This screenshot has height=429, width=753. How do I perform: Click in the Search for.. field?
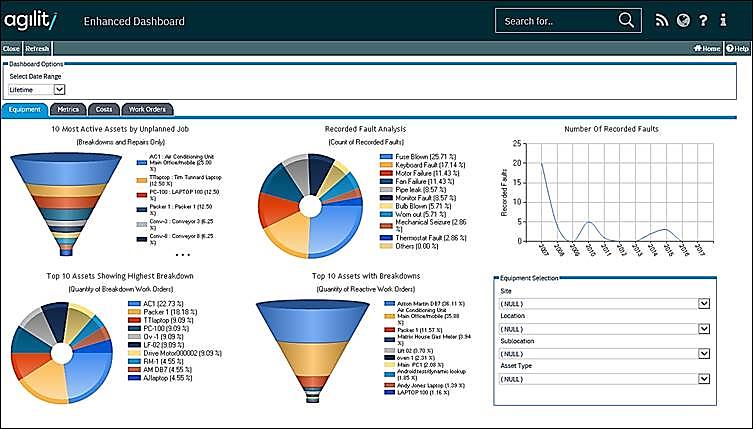(x=555, y=20)
